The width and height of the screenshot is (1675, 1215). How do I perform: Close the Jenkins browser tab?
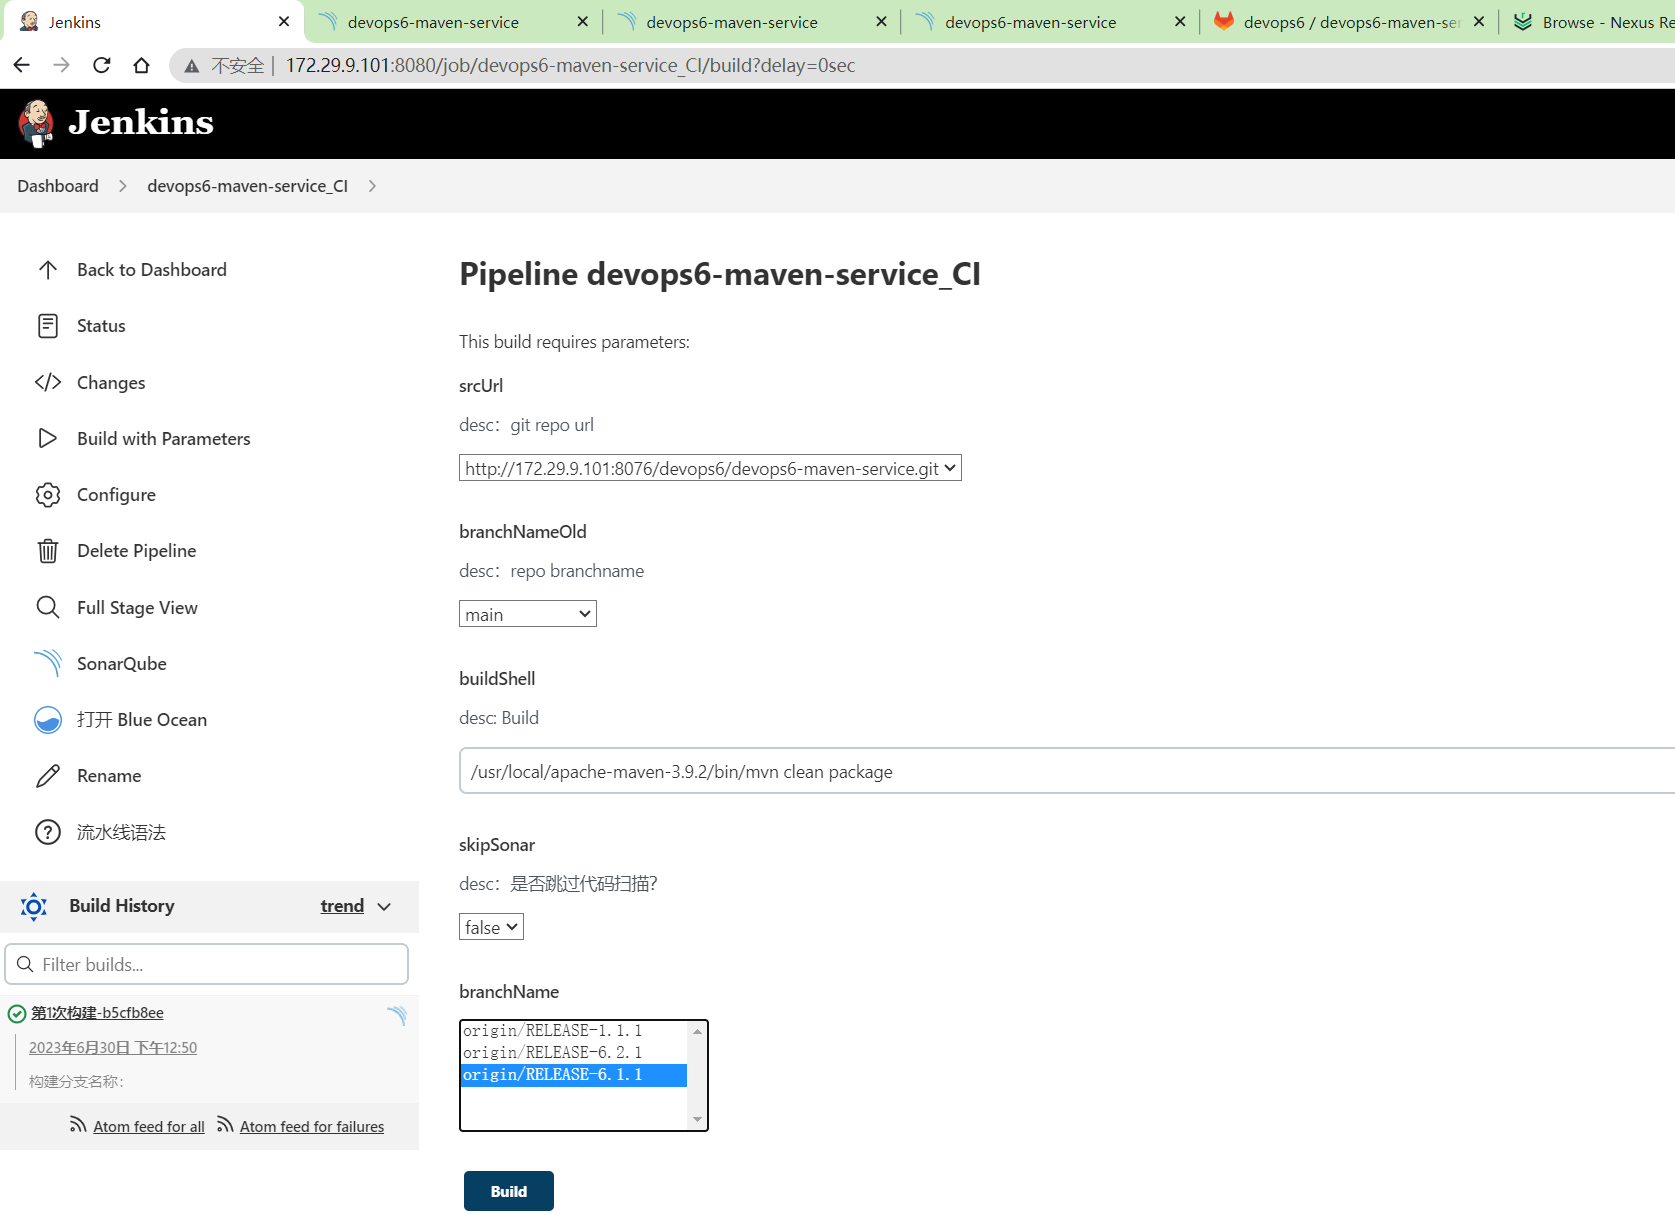click(x=284, y=21)
